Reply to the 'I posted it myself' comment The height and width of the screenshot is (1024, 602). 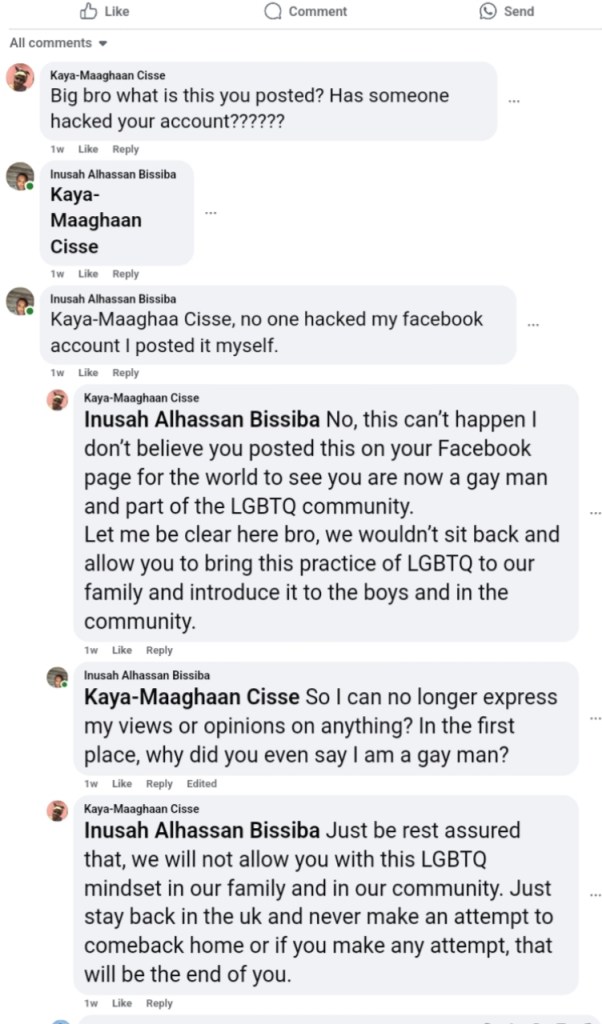(x=126, y=373)
